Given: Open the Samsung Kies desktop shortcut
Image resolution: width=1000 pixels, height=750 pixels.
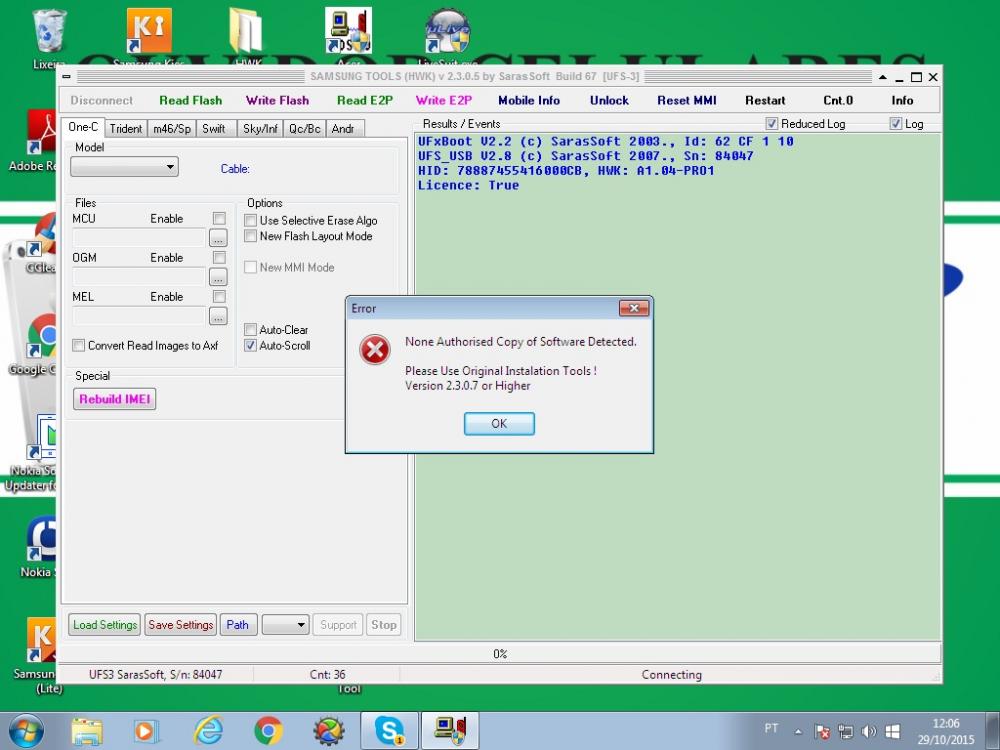Looking at the screenshot, I should pos(149,38).
